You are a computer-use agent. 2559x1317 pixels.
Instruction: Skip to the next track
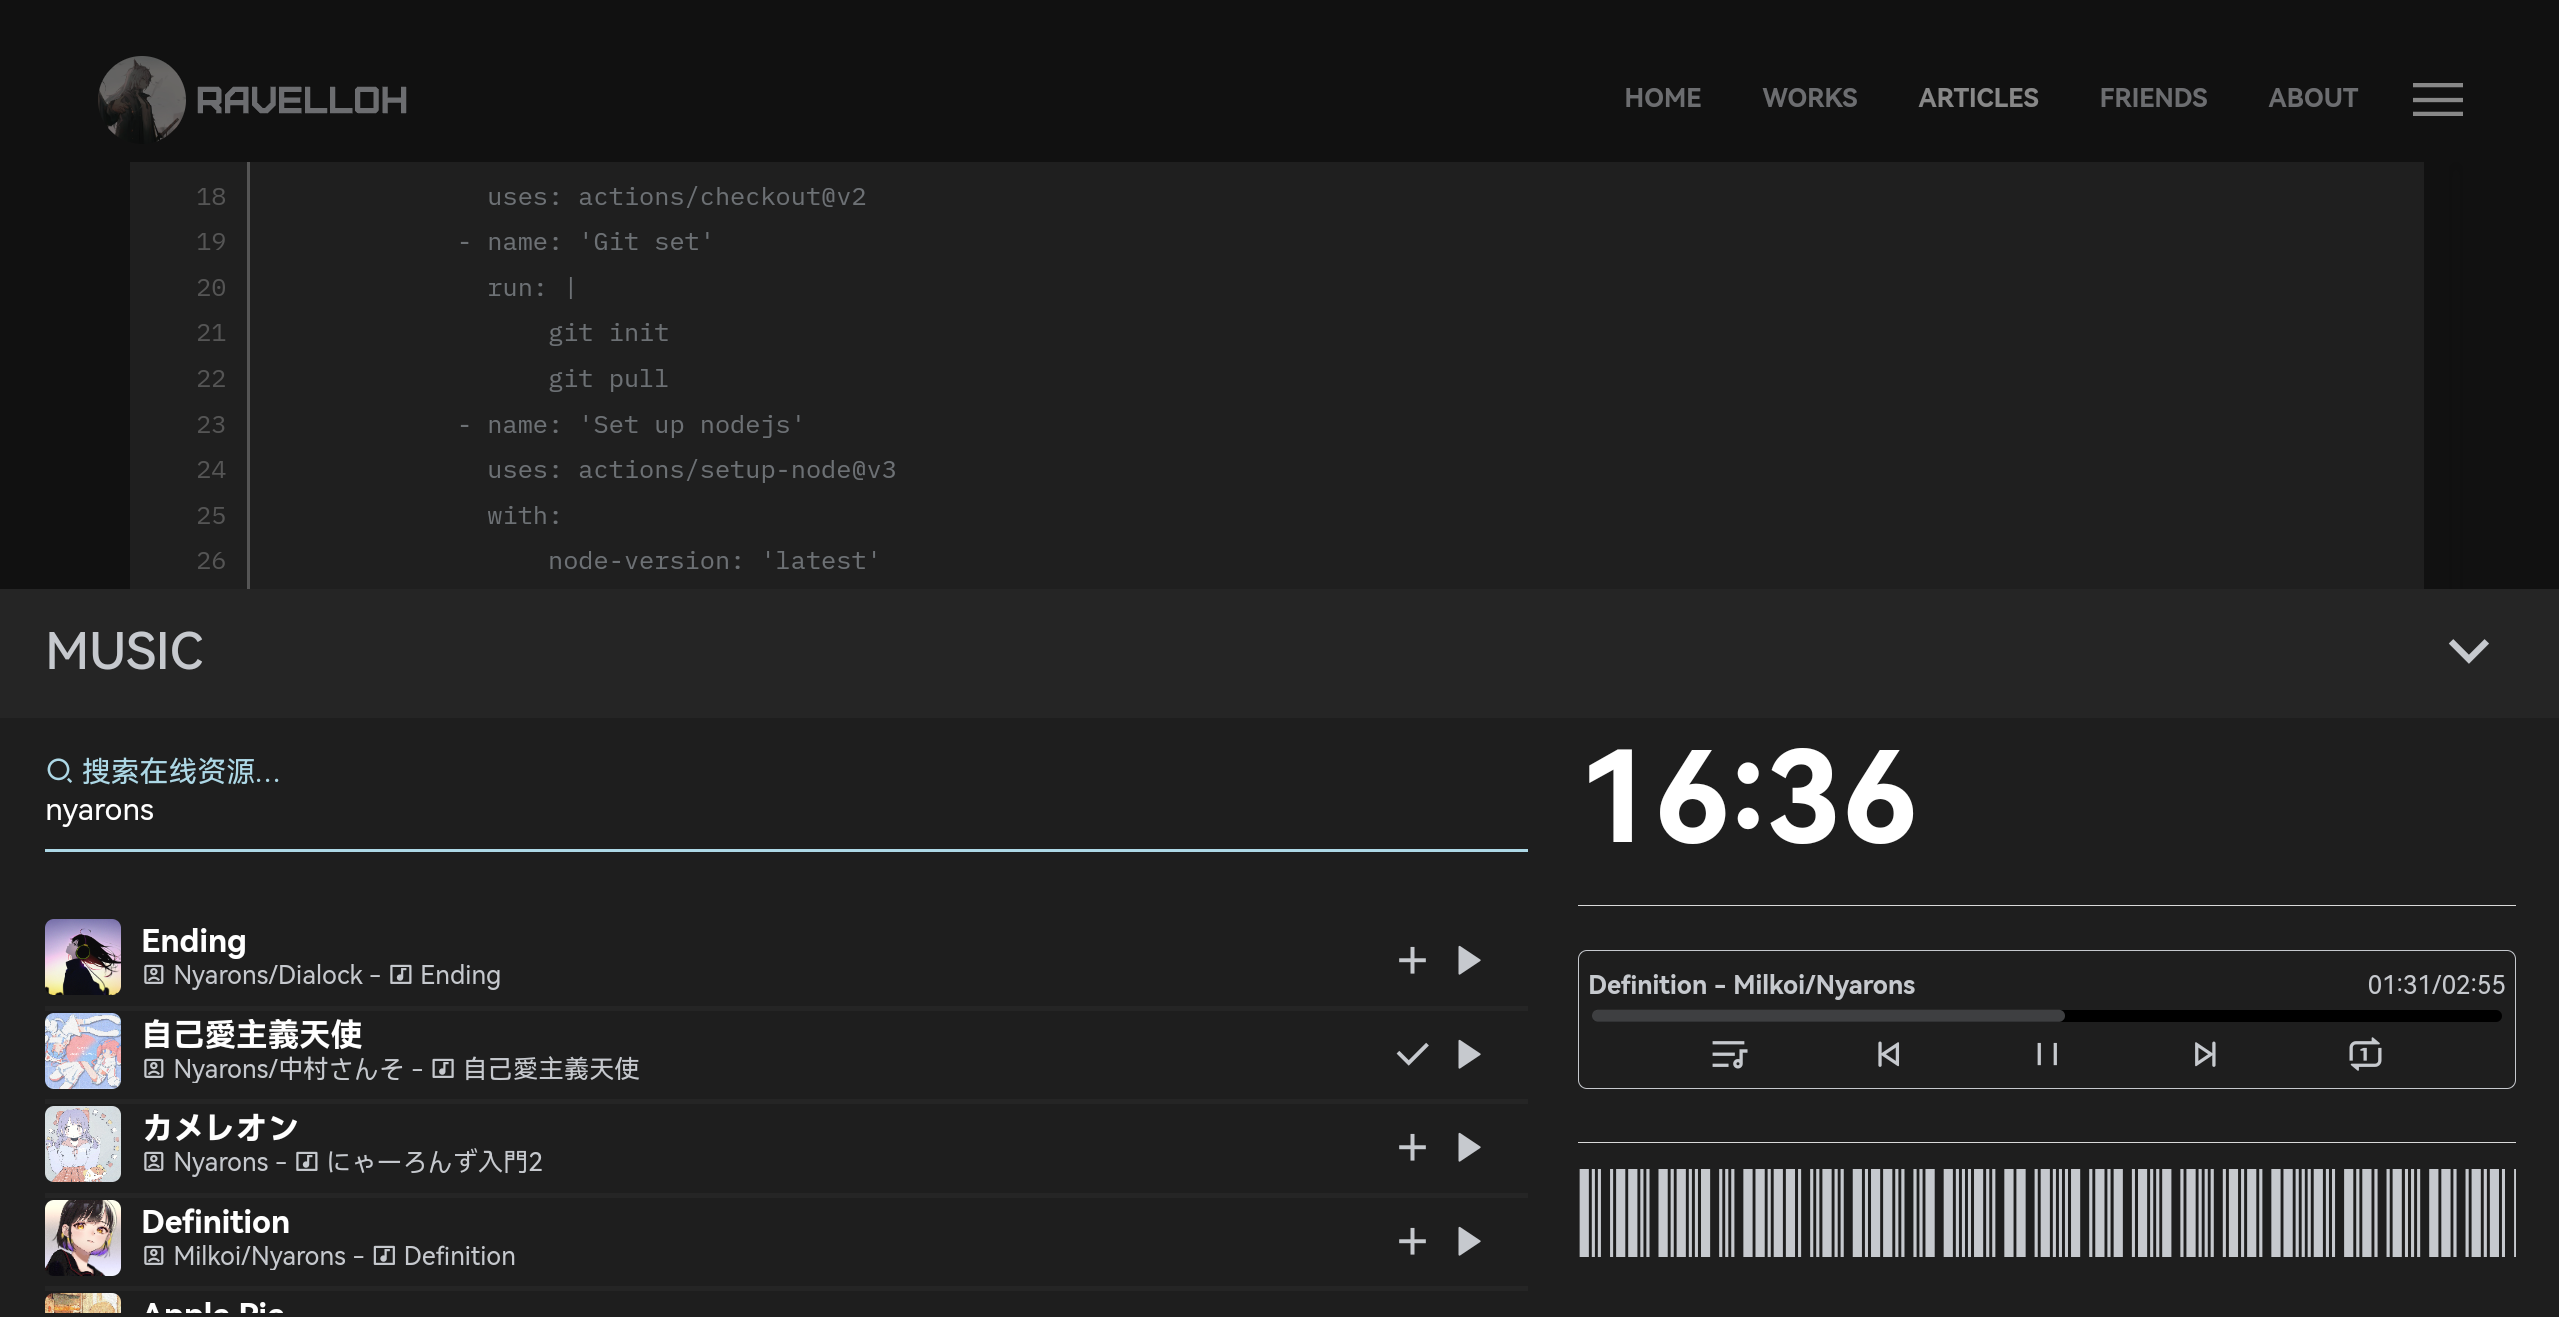coord(2205,1054)
